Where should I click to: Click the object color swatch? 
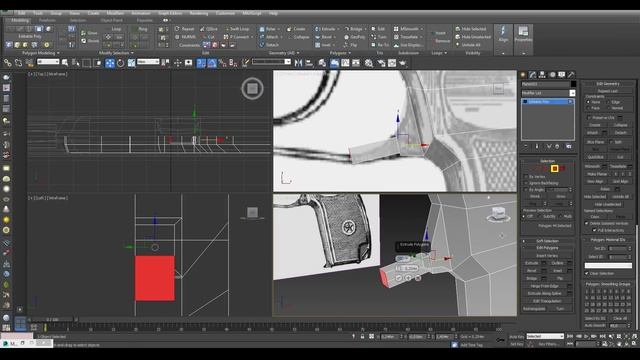573,84
